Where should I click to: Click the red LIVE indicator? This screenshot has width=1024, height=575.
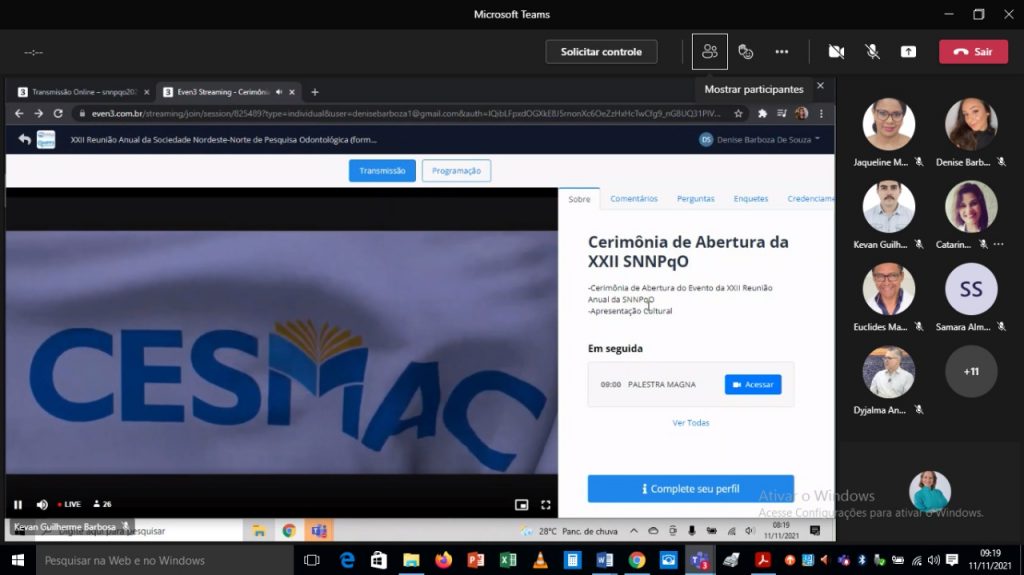point(69,504)
